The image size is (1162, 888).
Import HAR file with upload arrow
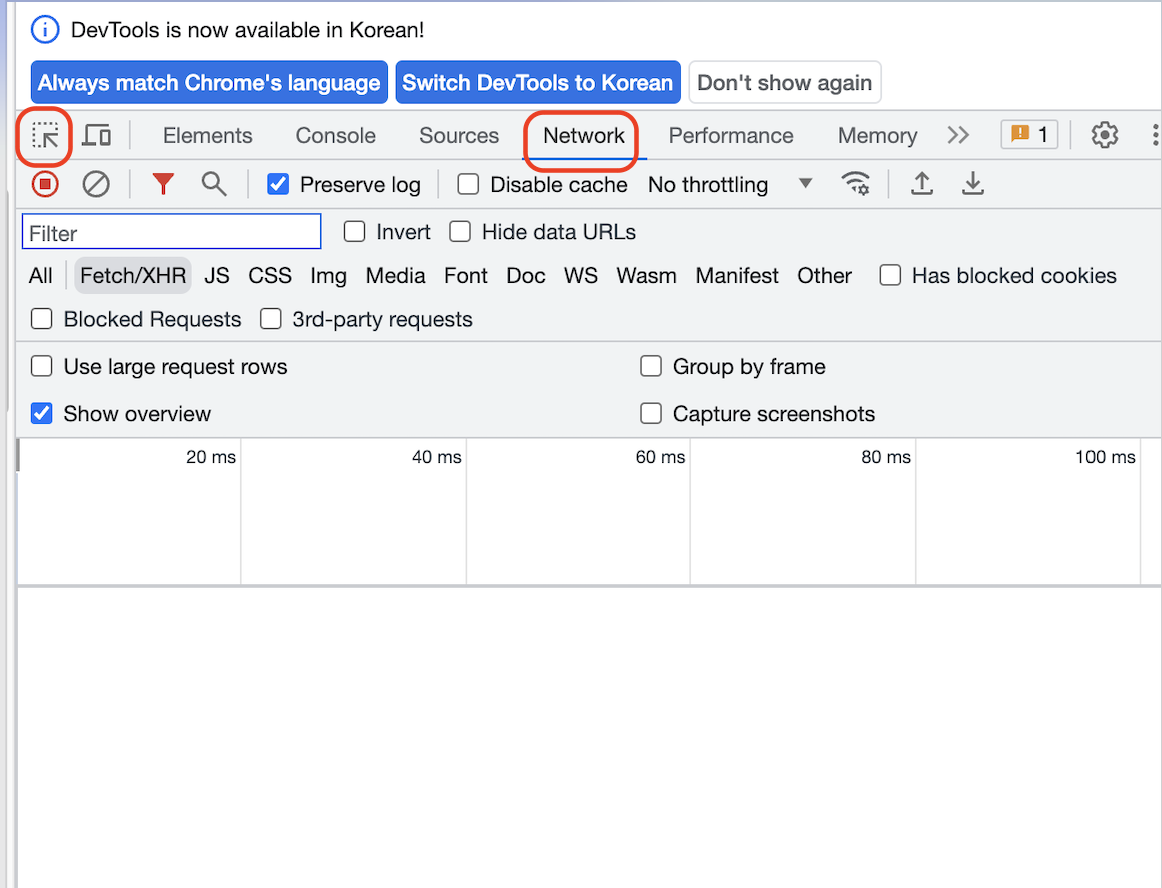click(922, 183)
